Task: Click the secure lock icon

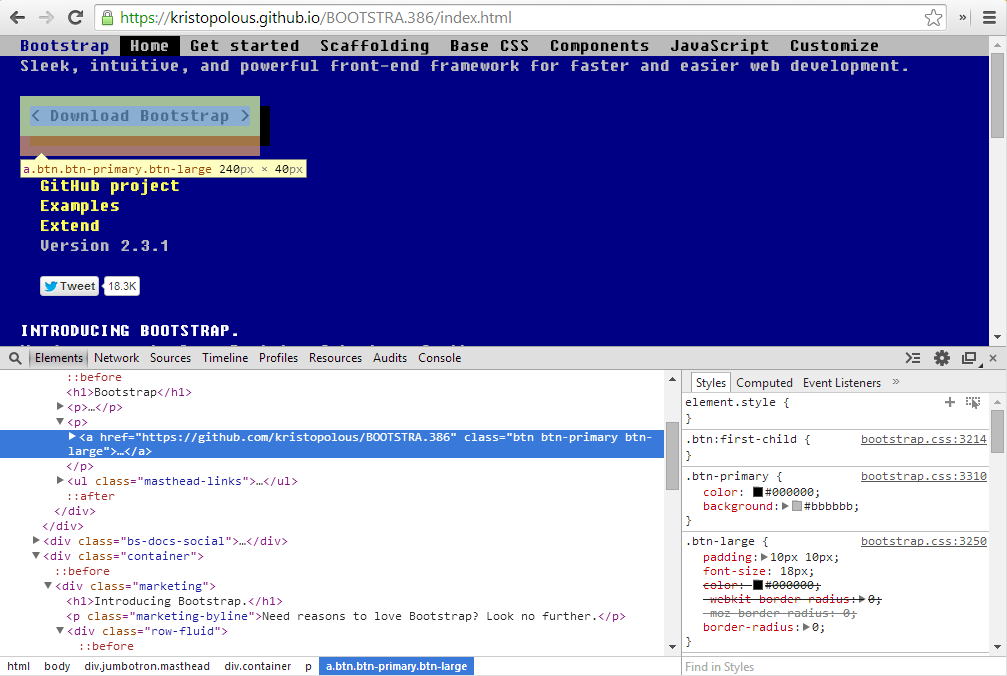Action: point(107,17)
